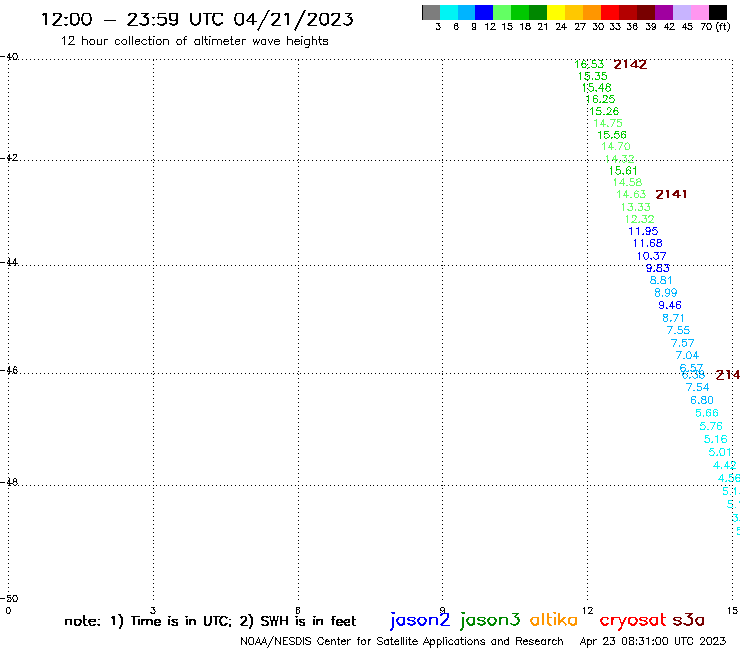Click the wave height value 16.53
Viewport: 740px width, 650px height.
tap(589, 64)
